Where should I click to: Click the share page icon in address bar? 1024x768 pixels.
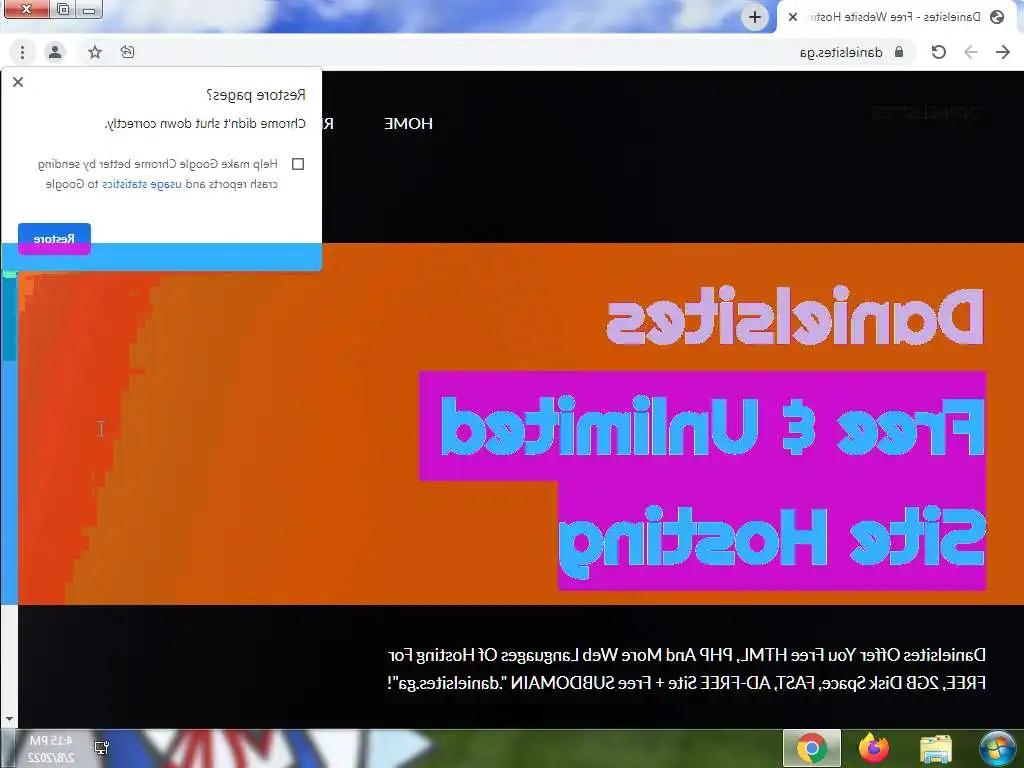127,52
